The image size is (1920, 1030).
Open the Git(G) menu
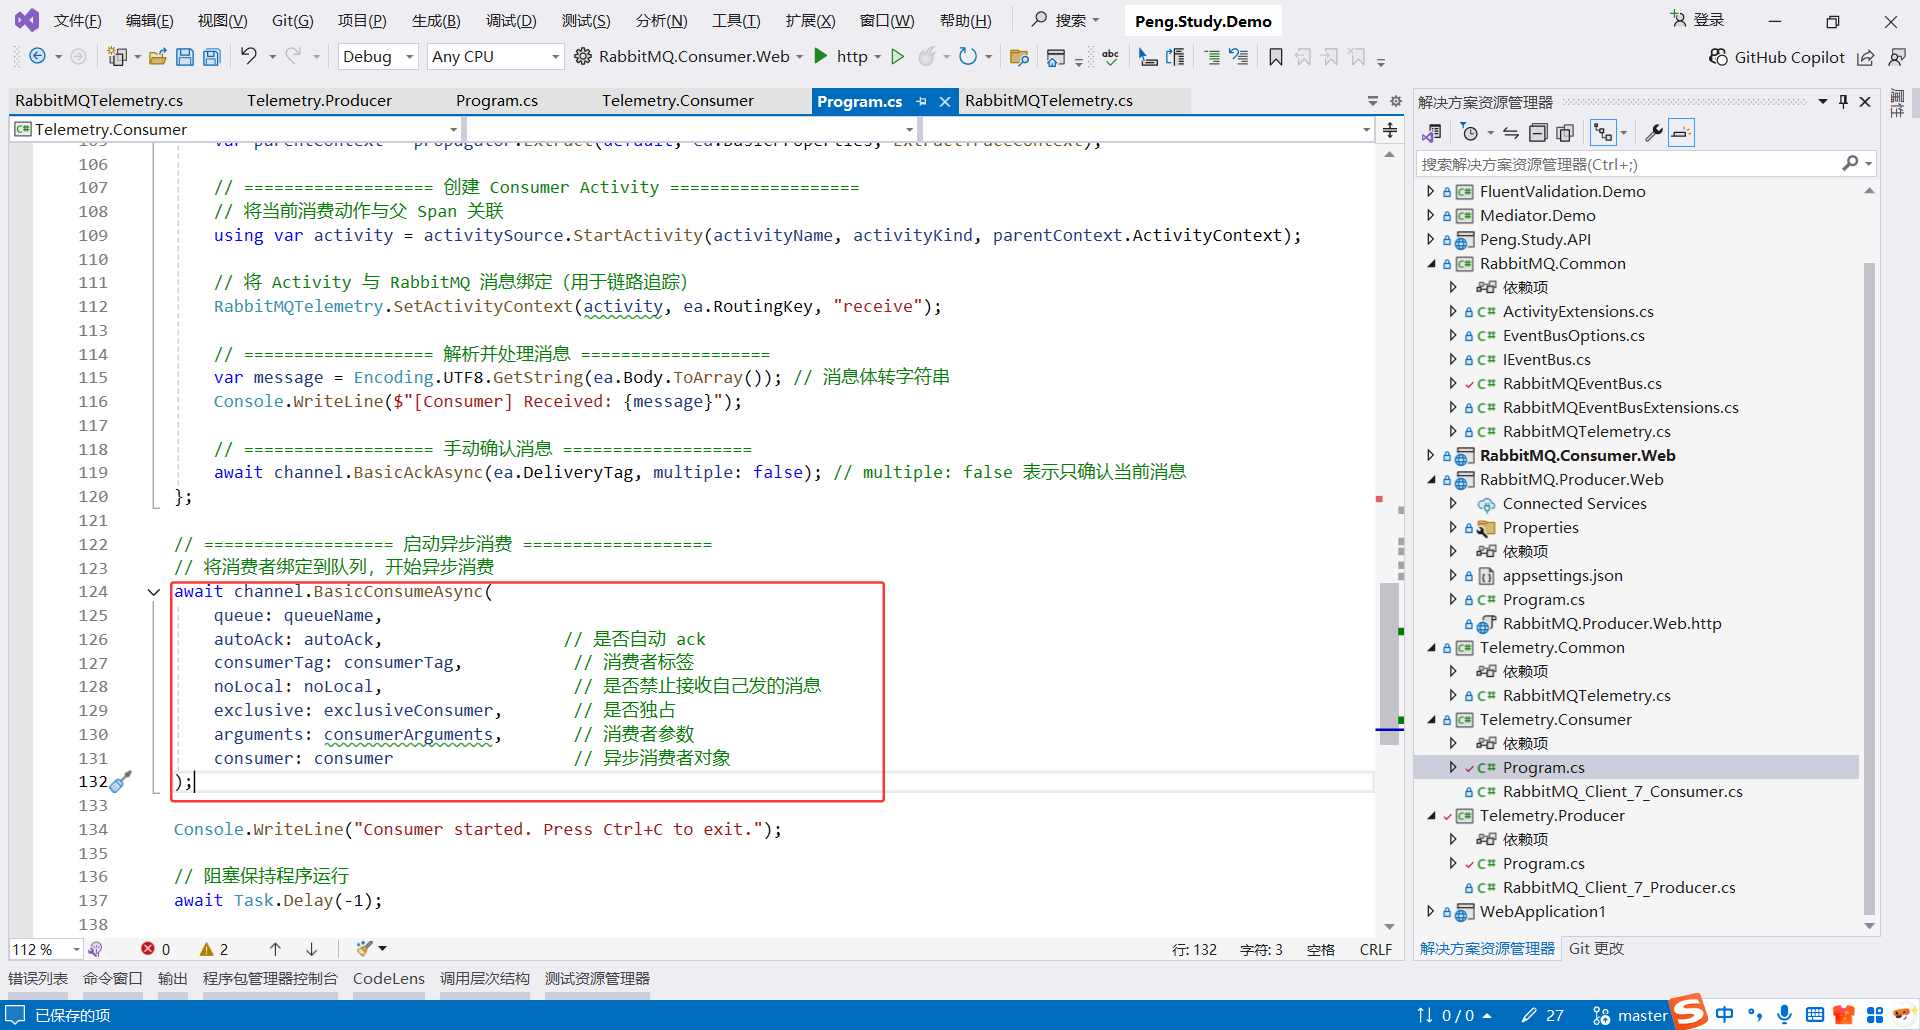point(293,20)
